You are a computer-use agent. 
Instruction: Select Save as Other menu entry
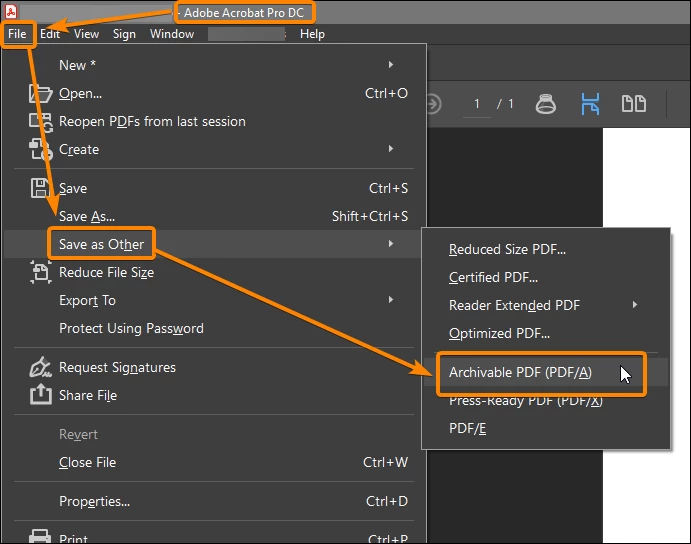[x=214, y=244]
